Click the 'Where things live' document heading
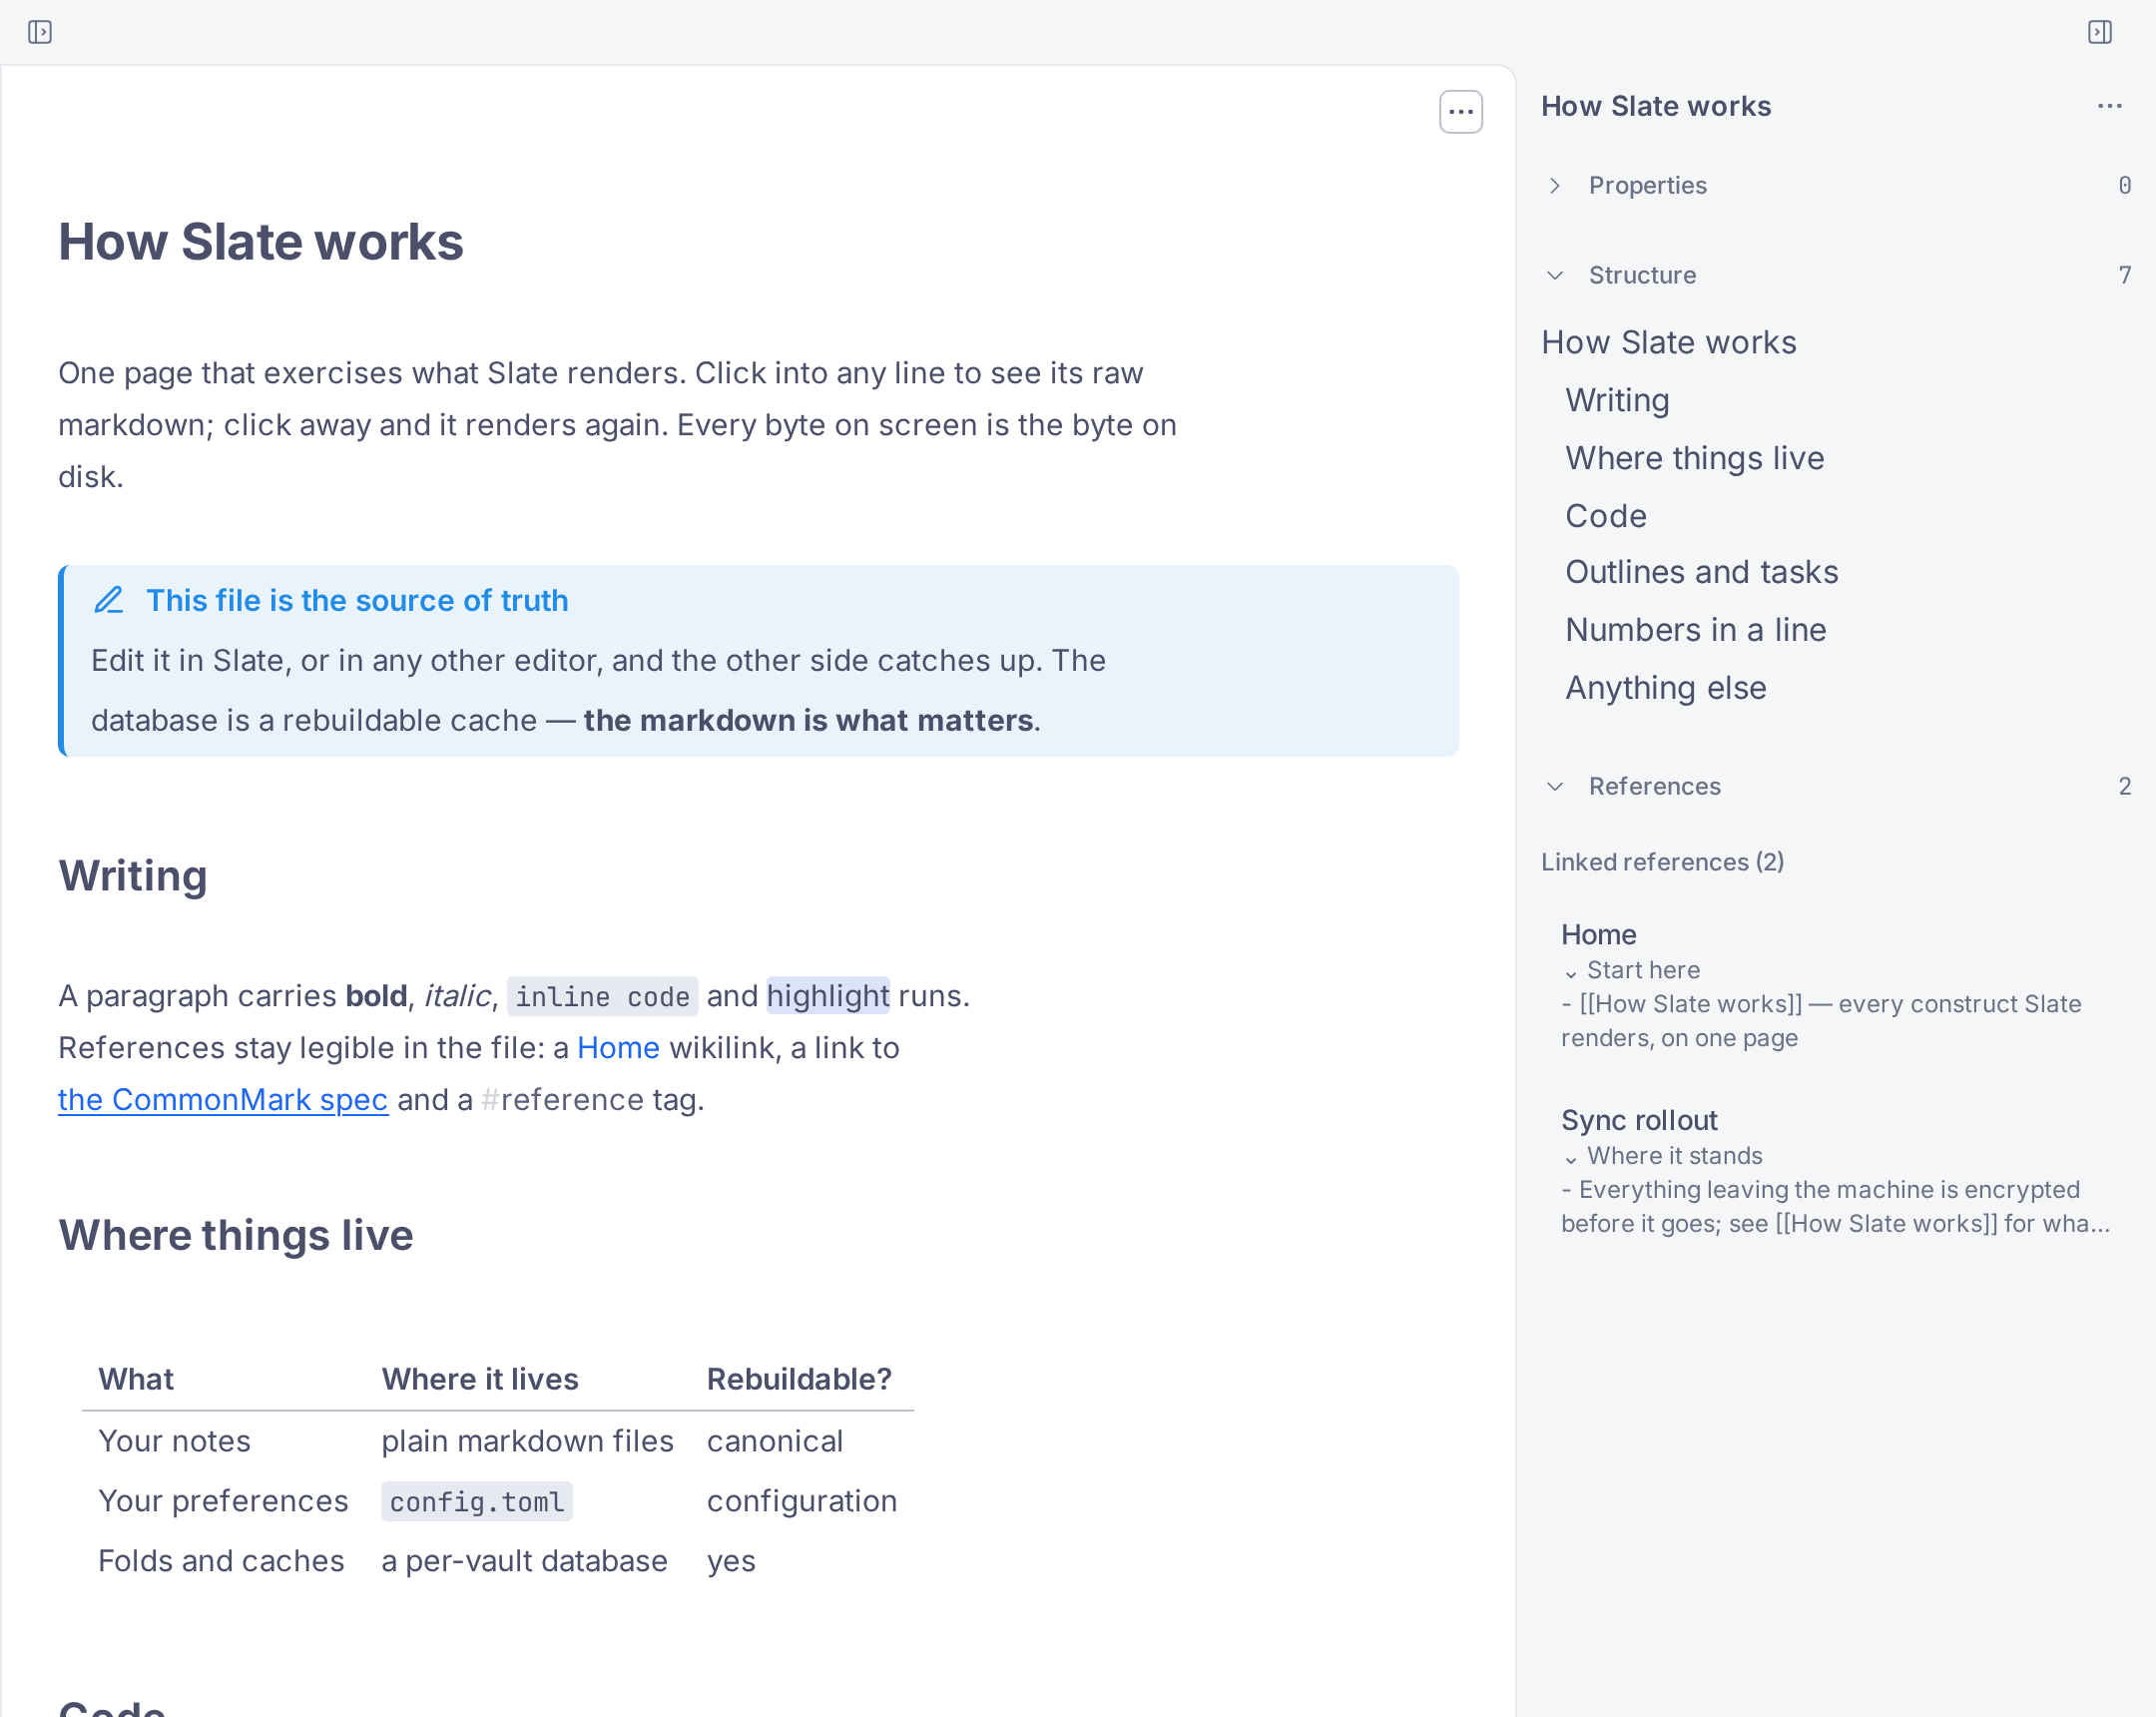 [236, 1235]
